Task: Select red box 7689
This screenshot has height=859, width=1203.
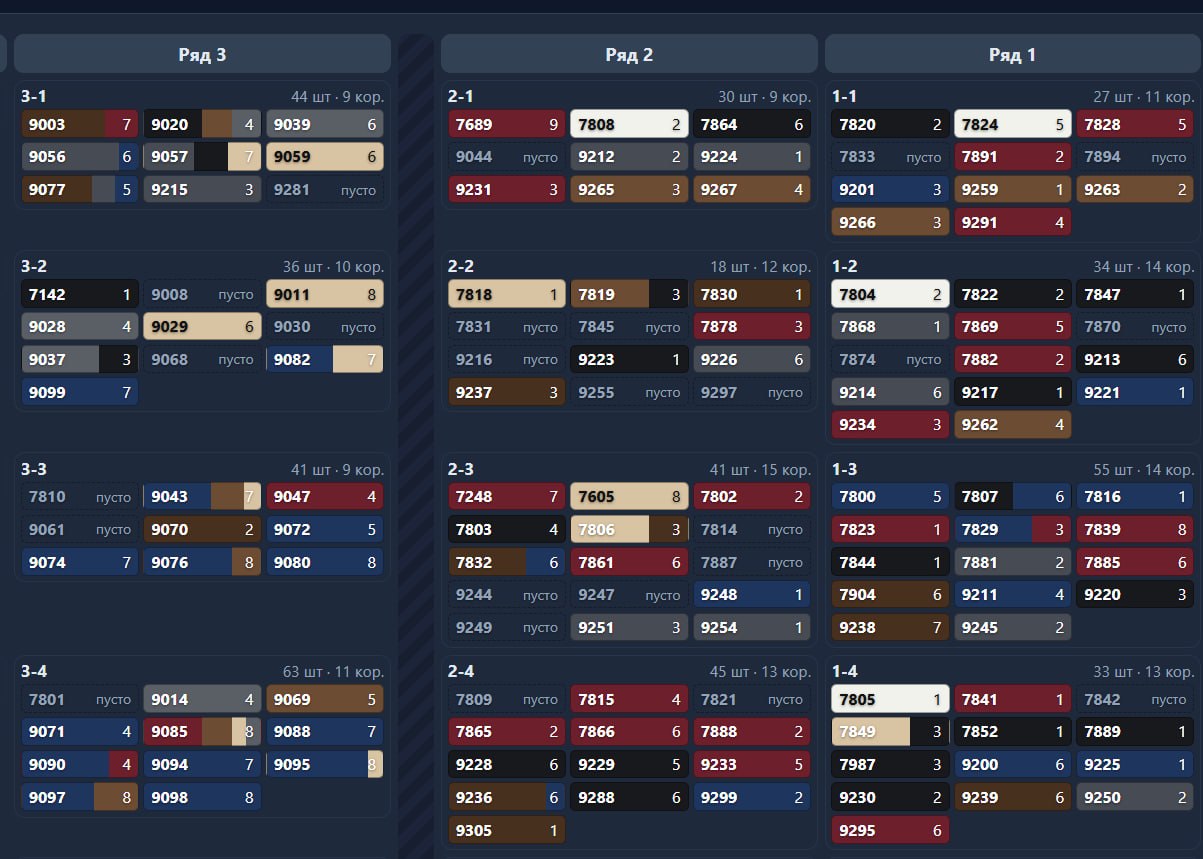Action: click(x=507, y=124)
